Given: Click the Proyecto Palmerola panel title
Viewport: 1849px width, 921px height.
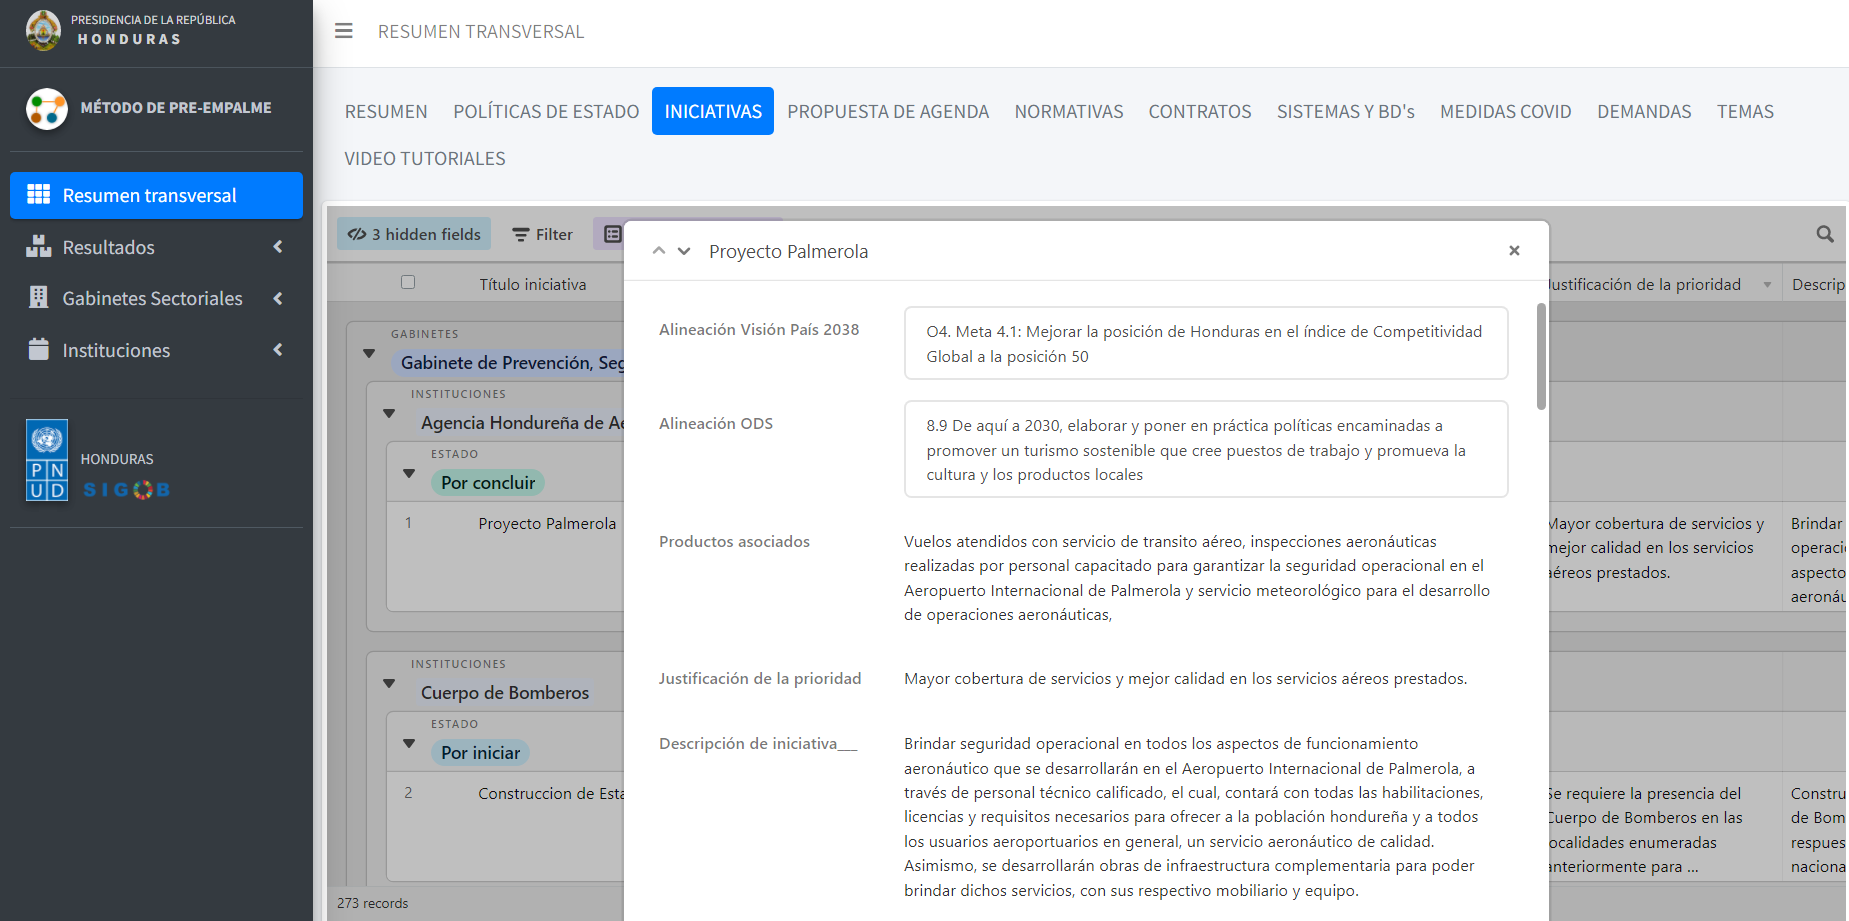Looking at the screenshot, I should pyautogui.click(x=788, y=251).
